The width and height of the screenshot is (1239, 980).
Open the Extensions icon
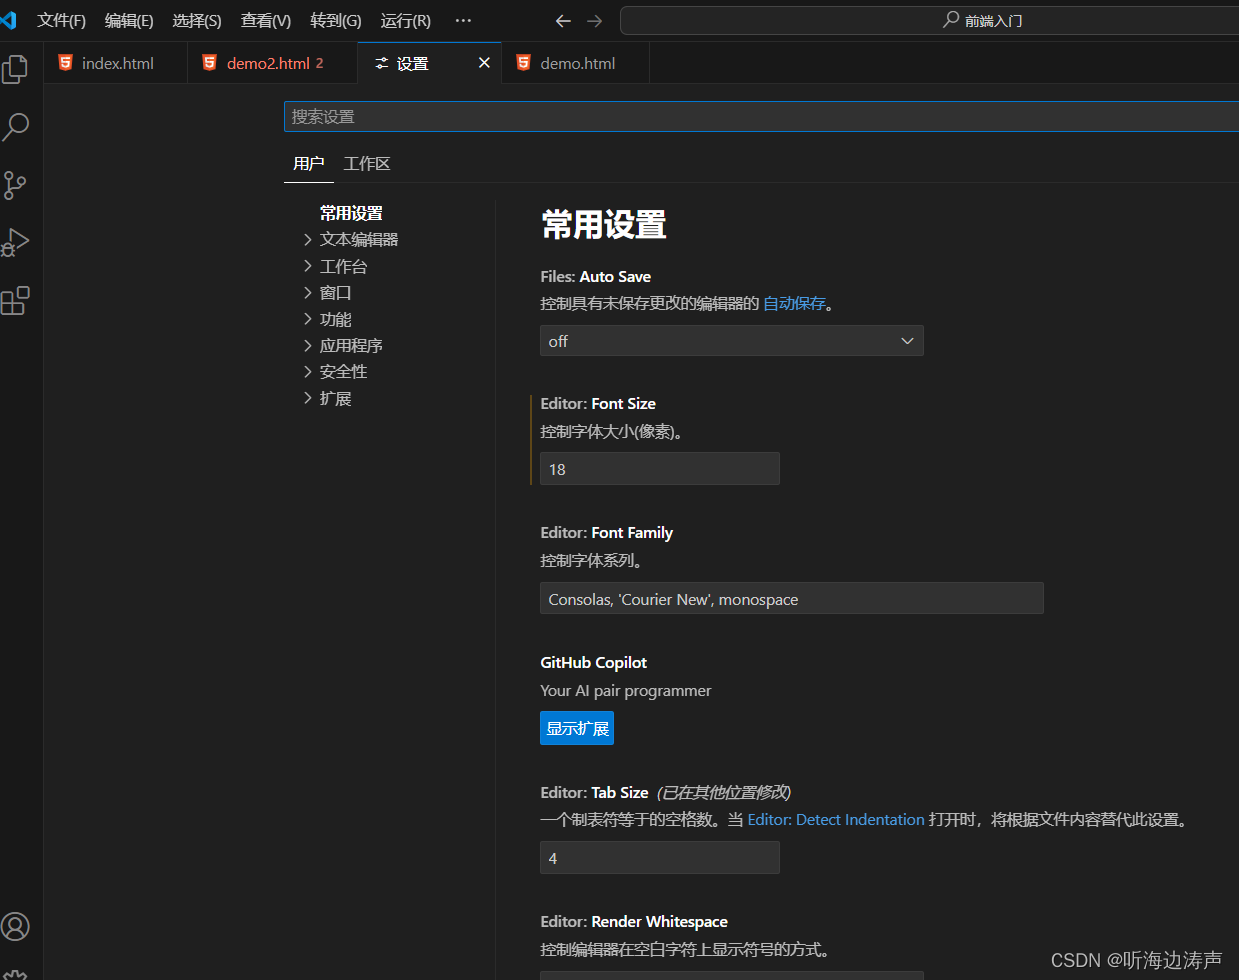pos(16,300)
